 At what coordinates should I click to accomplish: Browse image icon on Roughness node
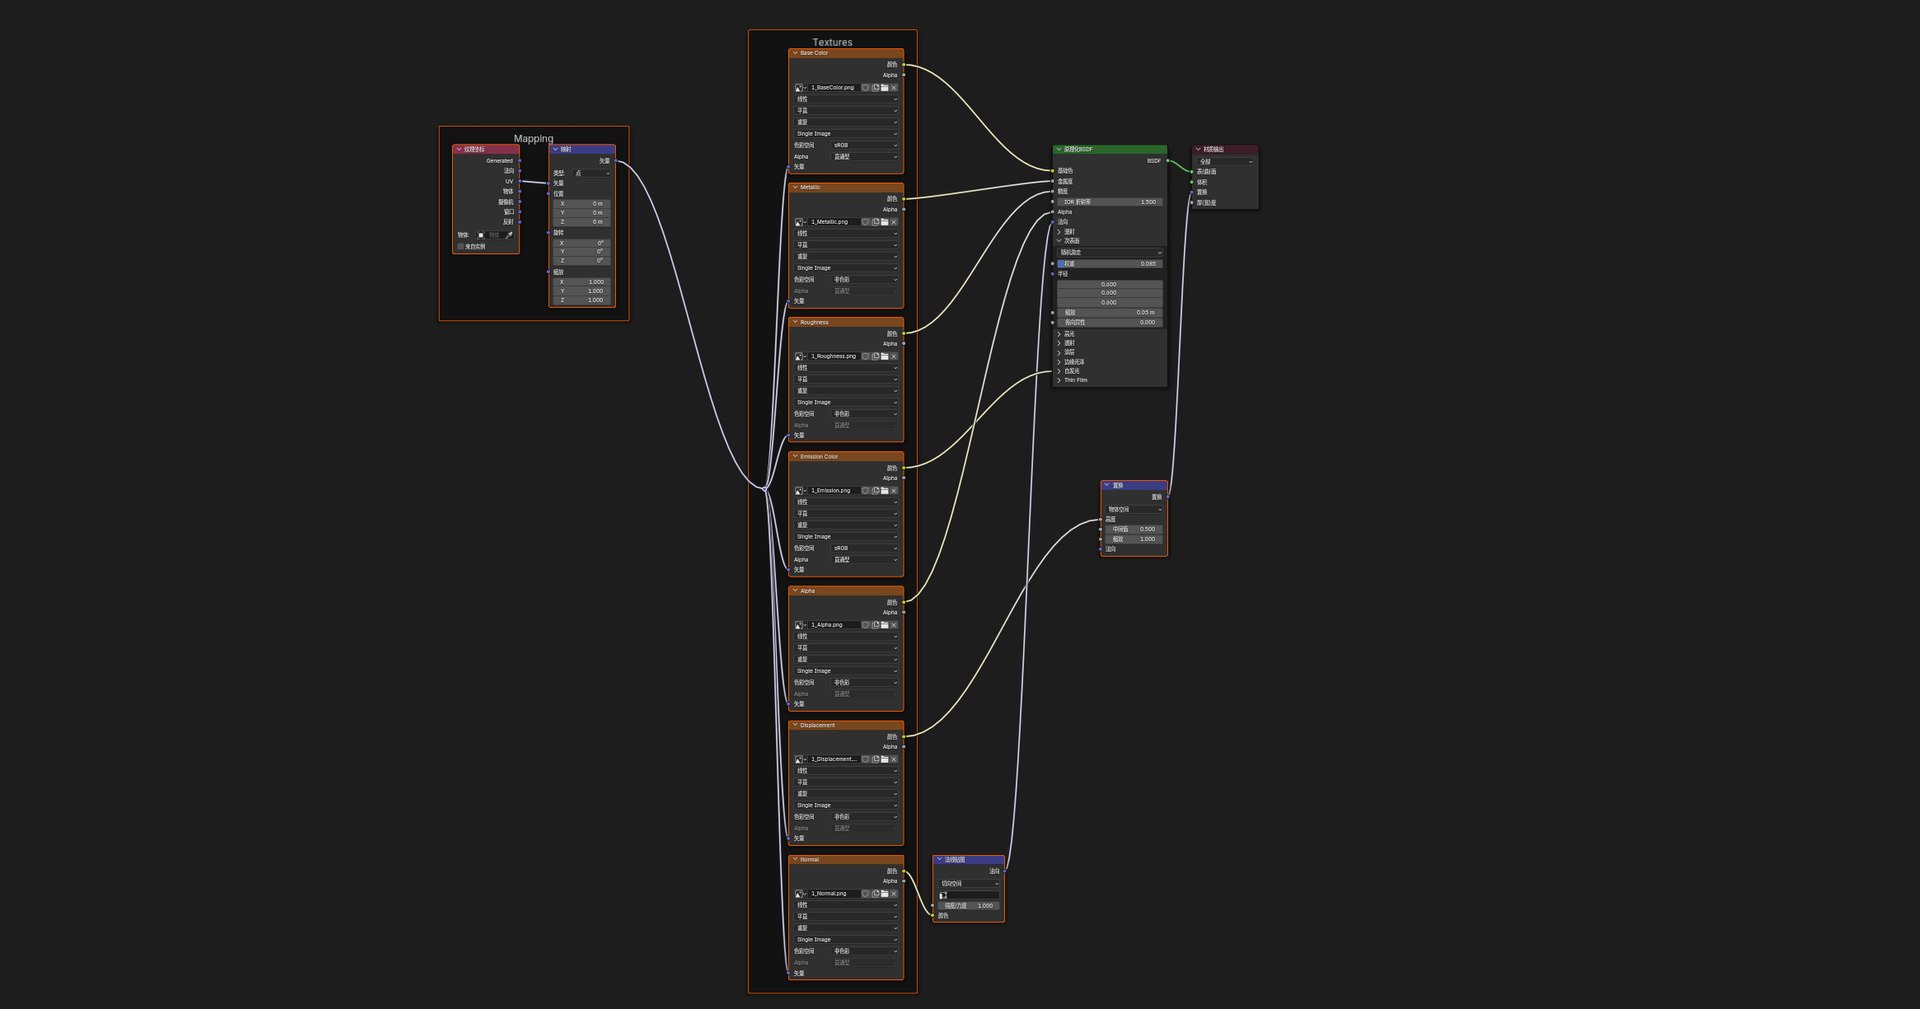pos(800,356)
